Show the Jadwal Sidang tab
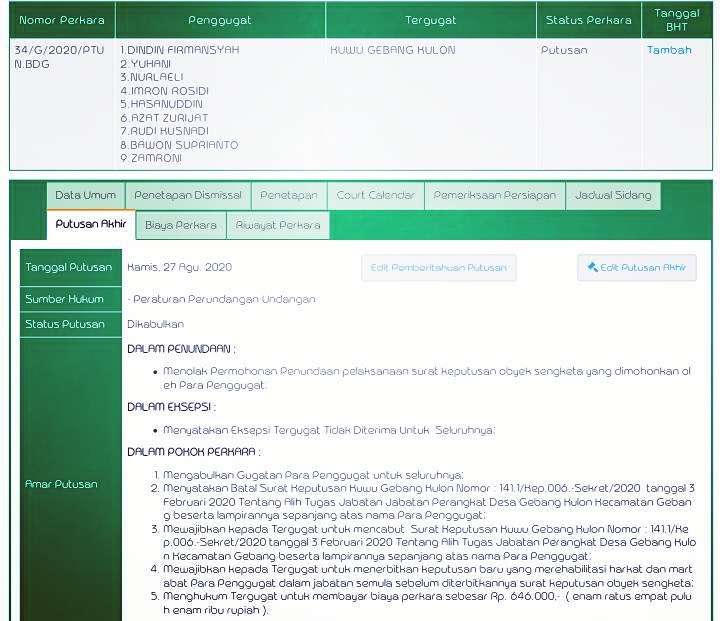This screenshot has width=720, height=621. pos(612,195)
